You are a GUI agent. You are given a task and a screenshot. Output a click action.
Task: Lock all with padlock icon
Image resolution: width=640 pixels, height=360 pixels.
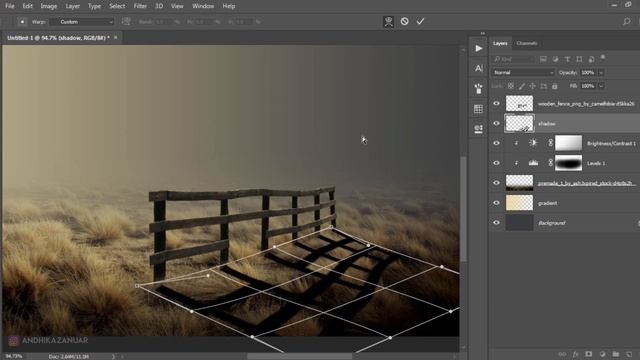click(554, 86)
